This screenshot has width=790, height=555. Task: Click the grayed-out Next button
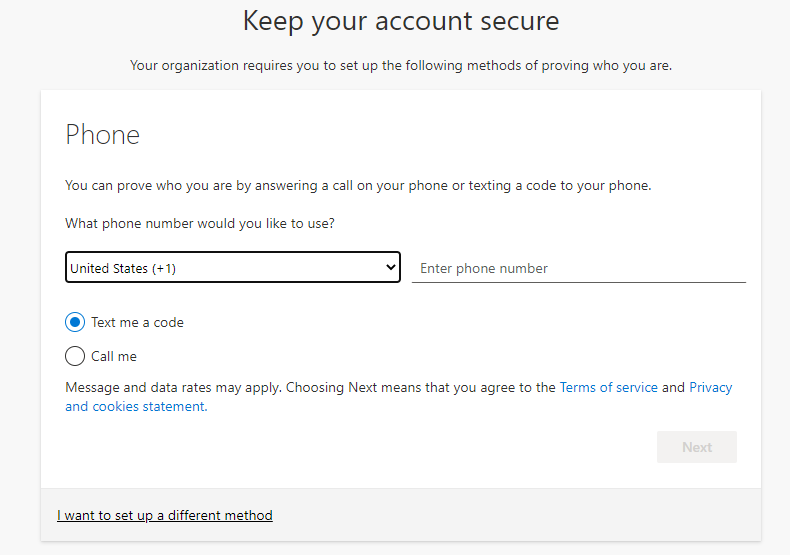point(697,447)
